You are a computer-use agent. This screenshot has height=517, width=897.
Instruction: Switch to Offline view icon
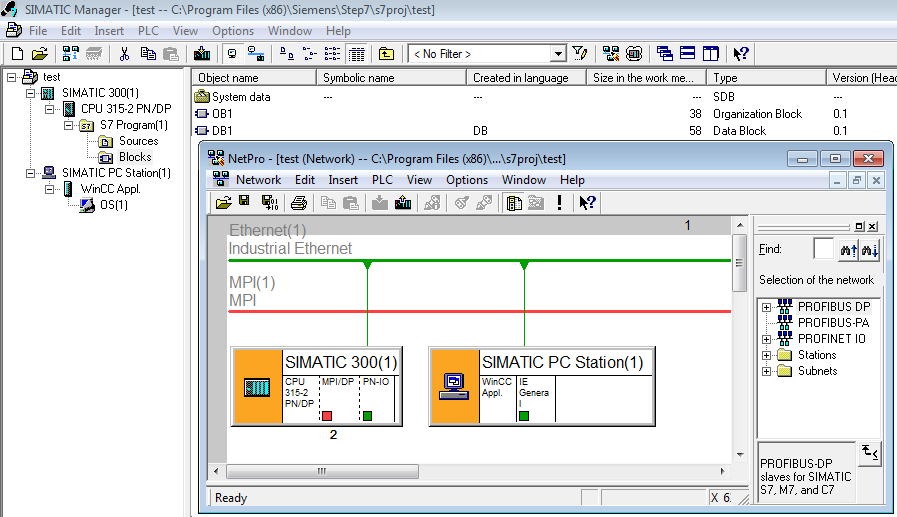pos(232,54)
